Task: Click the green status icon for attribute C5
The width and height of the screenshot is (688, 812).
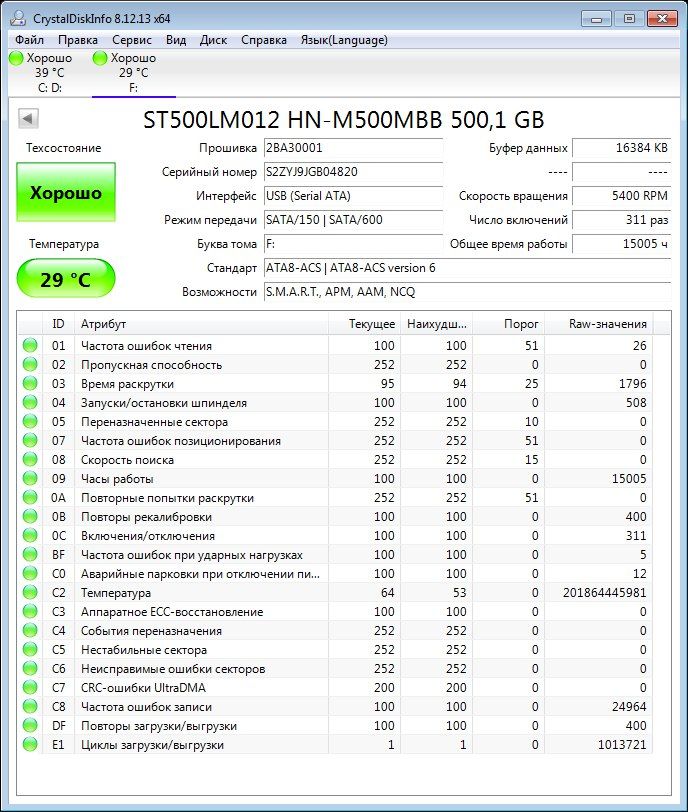Action: point(31,649)
